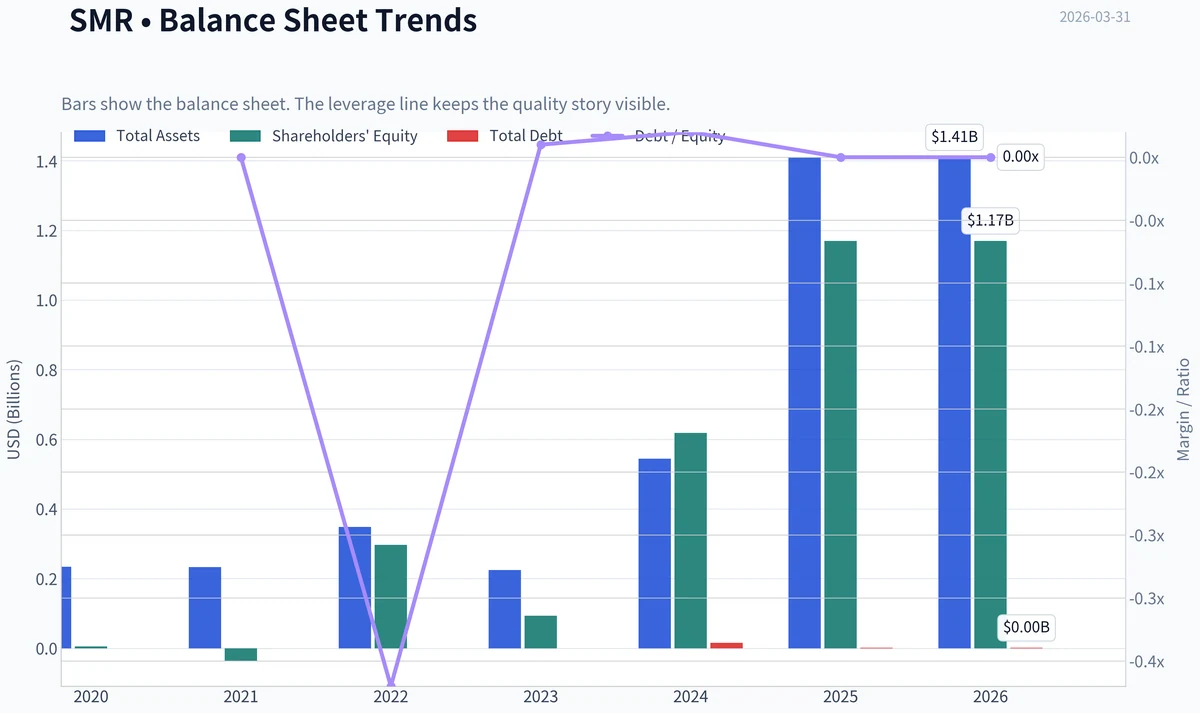Click the 2025 Total Assets blue bar
Image resolution: width=1200 pixels, height=713 pixels.
(804, 403)
